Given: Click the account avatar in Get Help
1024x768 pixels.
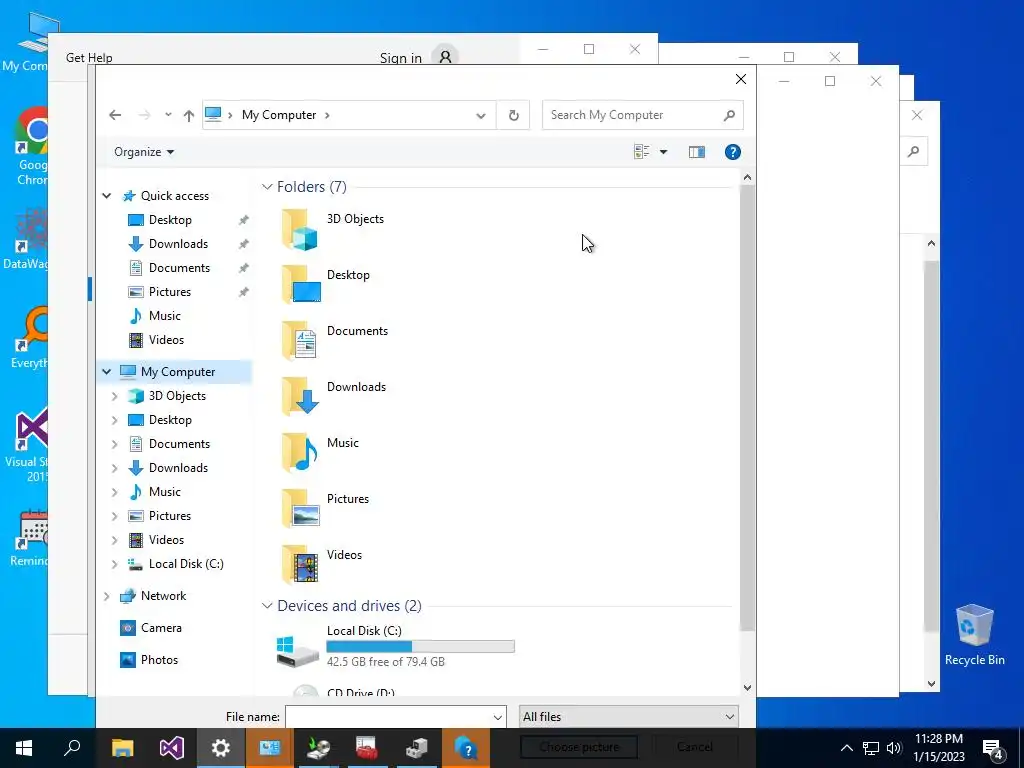Looking at the screenshot, I should click(445, 57).
